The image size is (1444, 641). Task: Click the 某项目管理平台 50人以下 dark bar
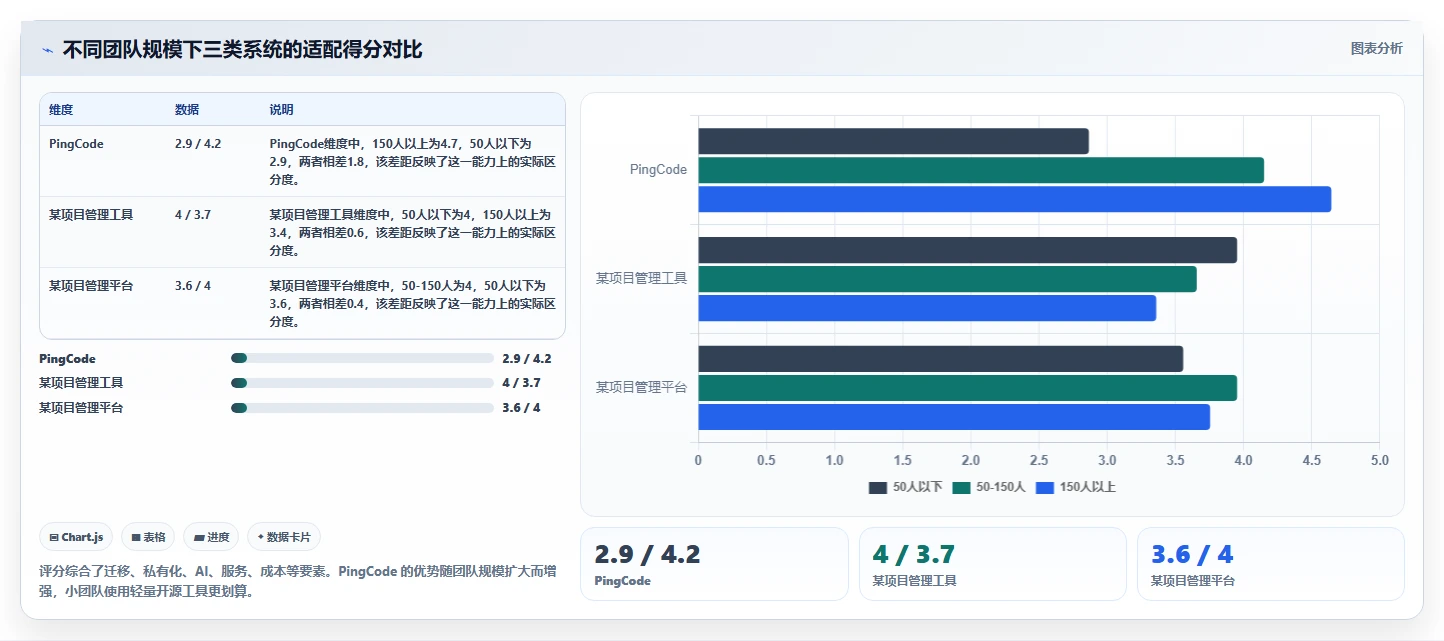coord(941,359)
